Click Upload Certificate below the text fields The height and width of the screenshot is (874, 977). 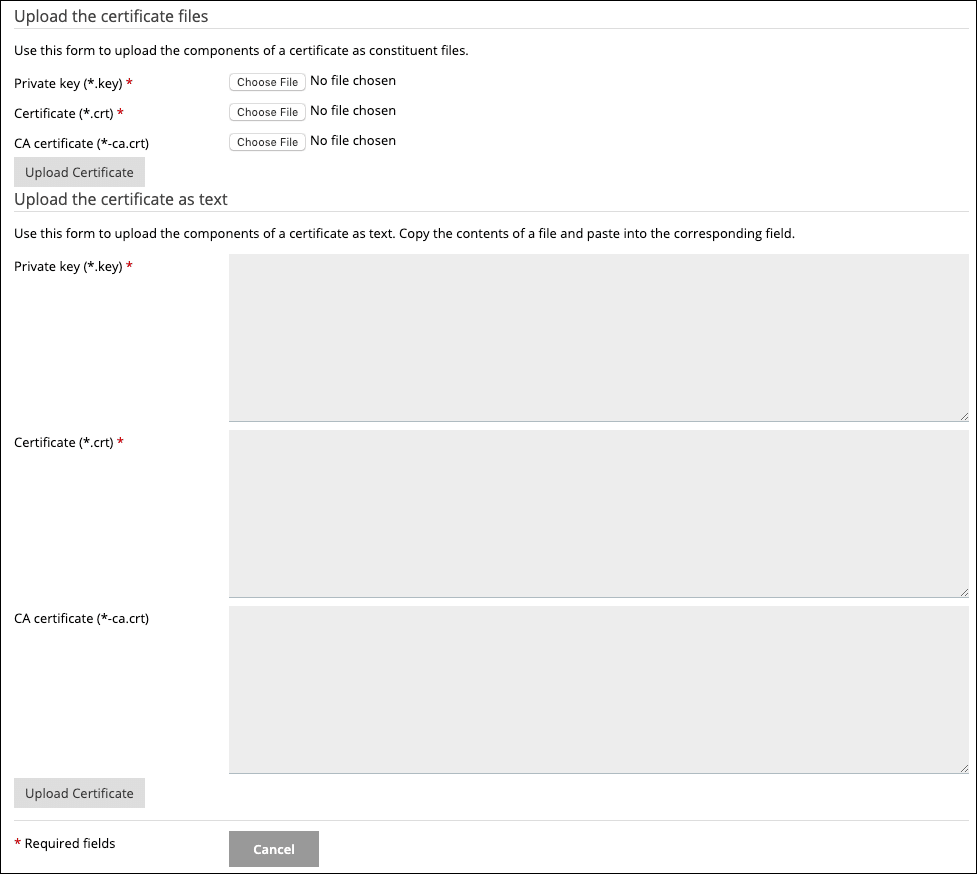(79, 793)
